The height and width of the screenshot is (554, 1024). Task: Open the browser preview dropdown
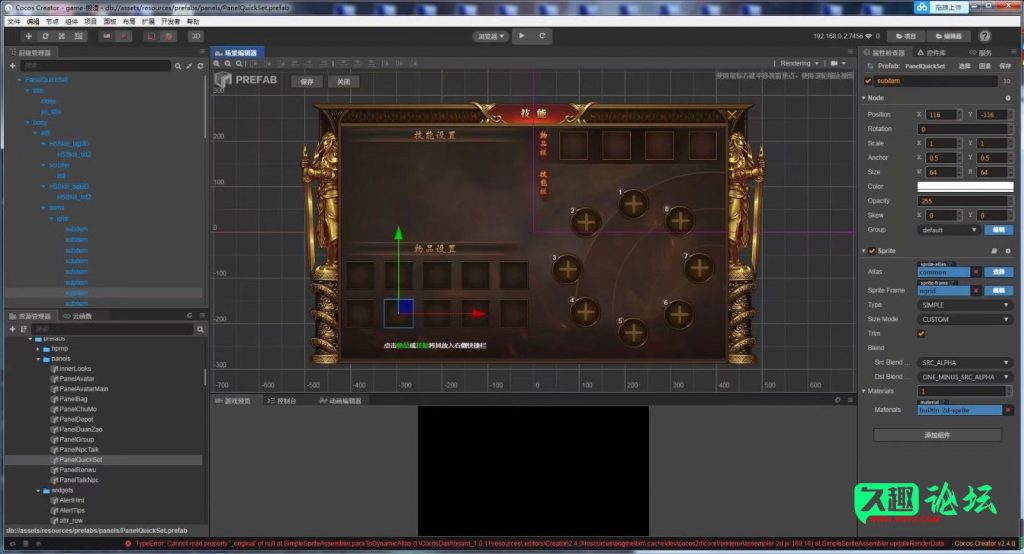491,37
